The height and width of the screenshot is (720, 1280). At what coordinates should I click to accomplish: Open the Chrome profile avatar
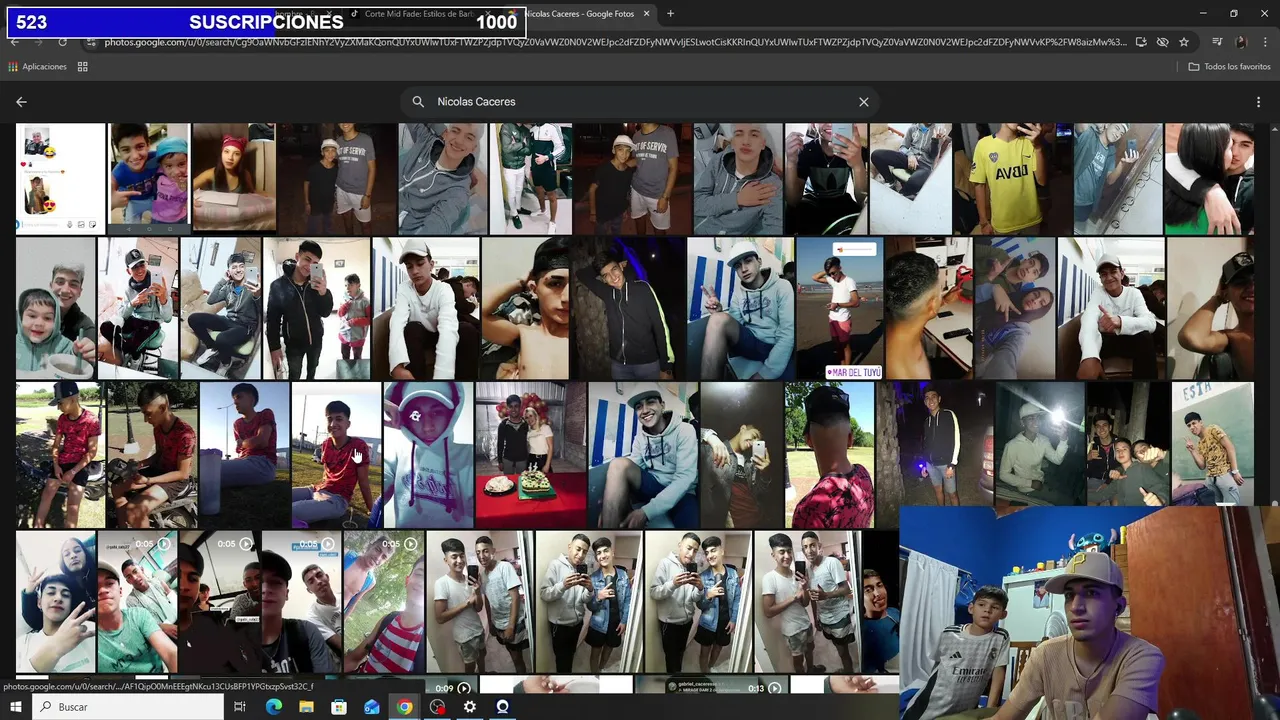coord(1241,42)
